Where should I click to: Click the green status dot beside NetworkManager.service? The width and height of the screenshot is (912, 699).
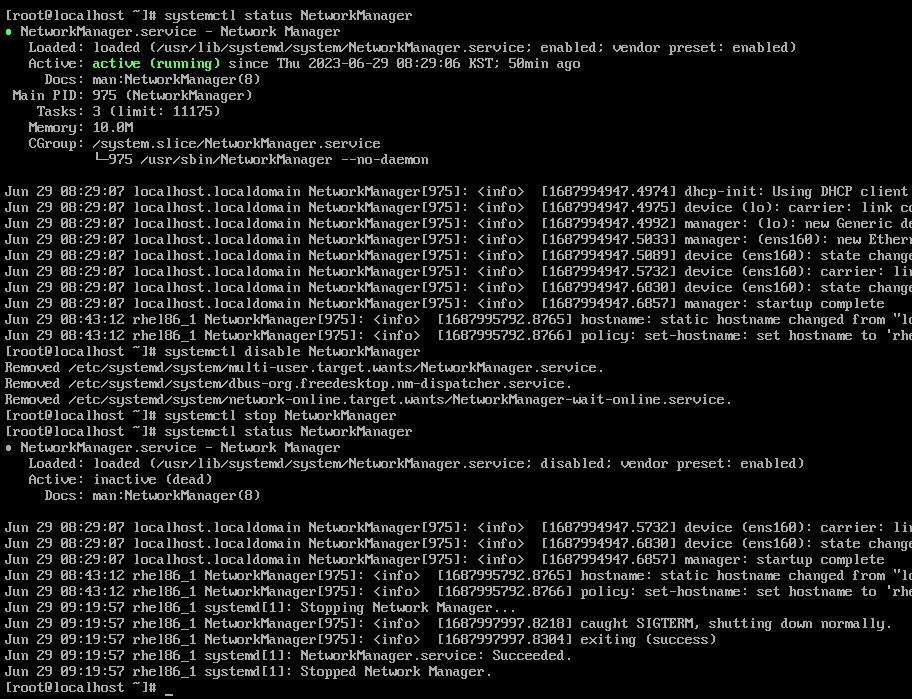point(8,32)
